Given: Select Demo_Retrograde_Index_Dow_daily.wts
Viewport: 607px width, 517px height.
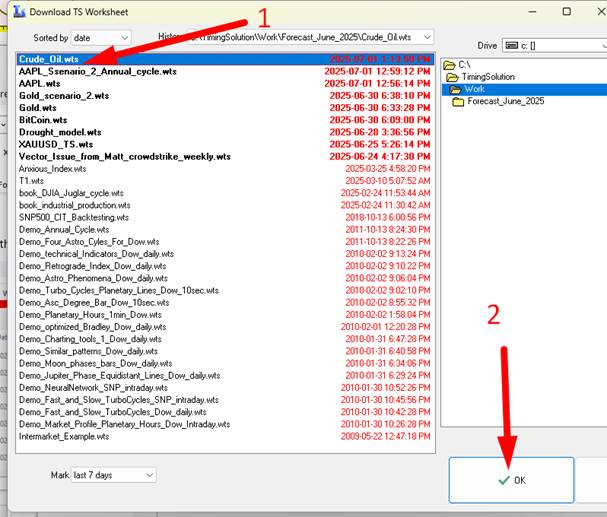Looking at the screenshot, I should 225,266.
